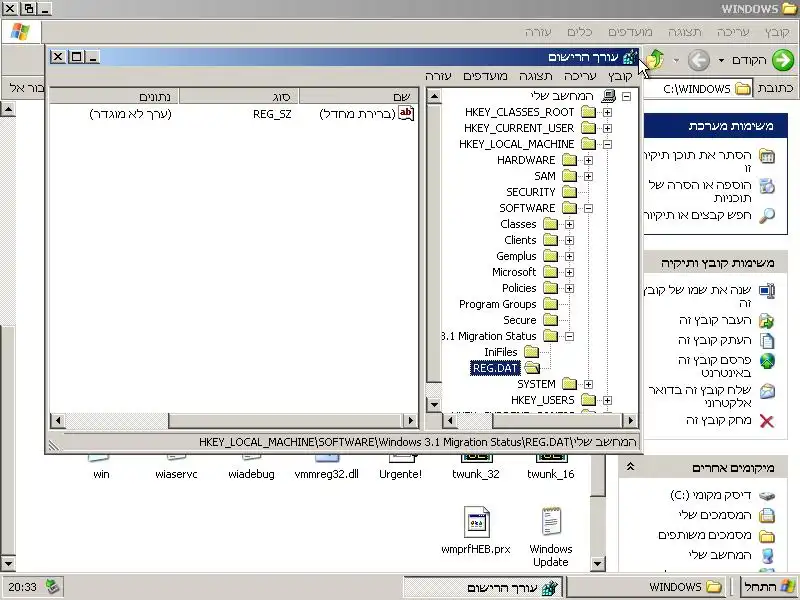Screen dimensions: 800x600
Task: Select the Clients folder icon
Action: (x=551, y=240)
